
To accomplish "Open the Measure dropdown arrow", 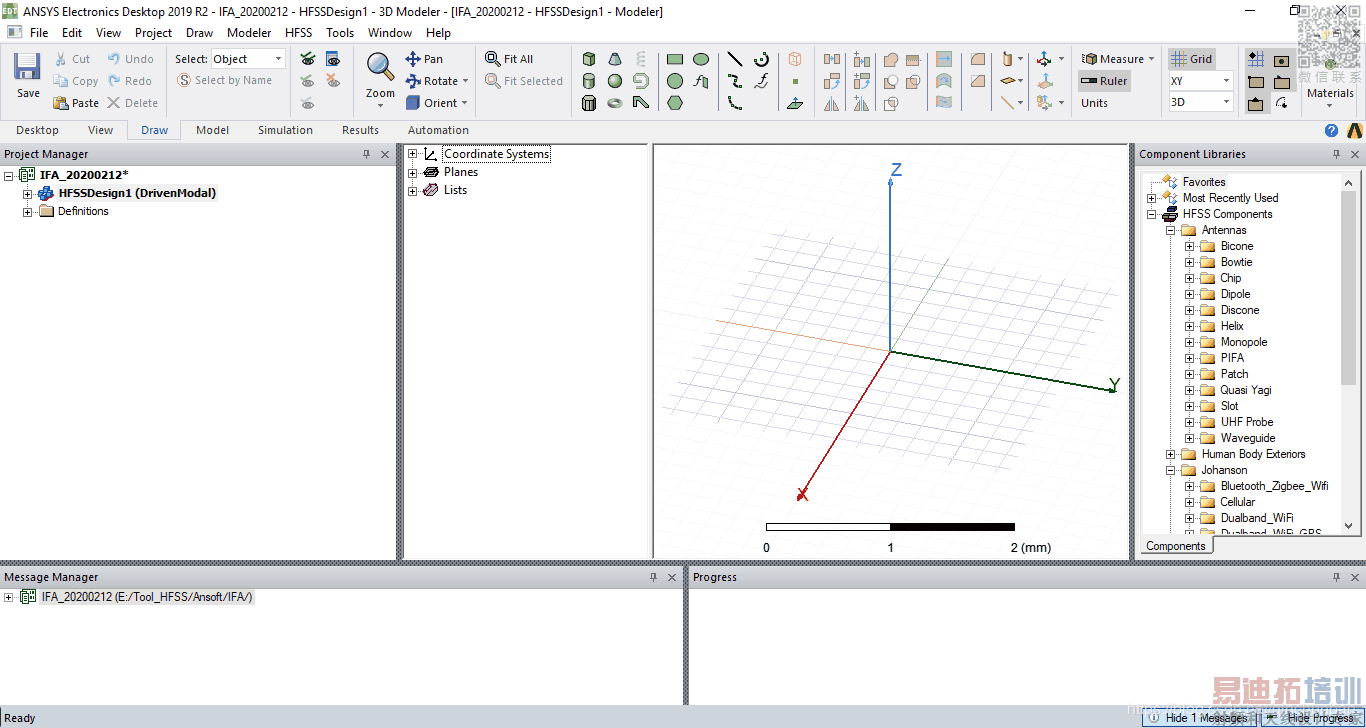I will pos(1151,59).
